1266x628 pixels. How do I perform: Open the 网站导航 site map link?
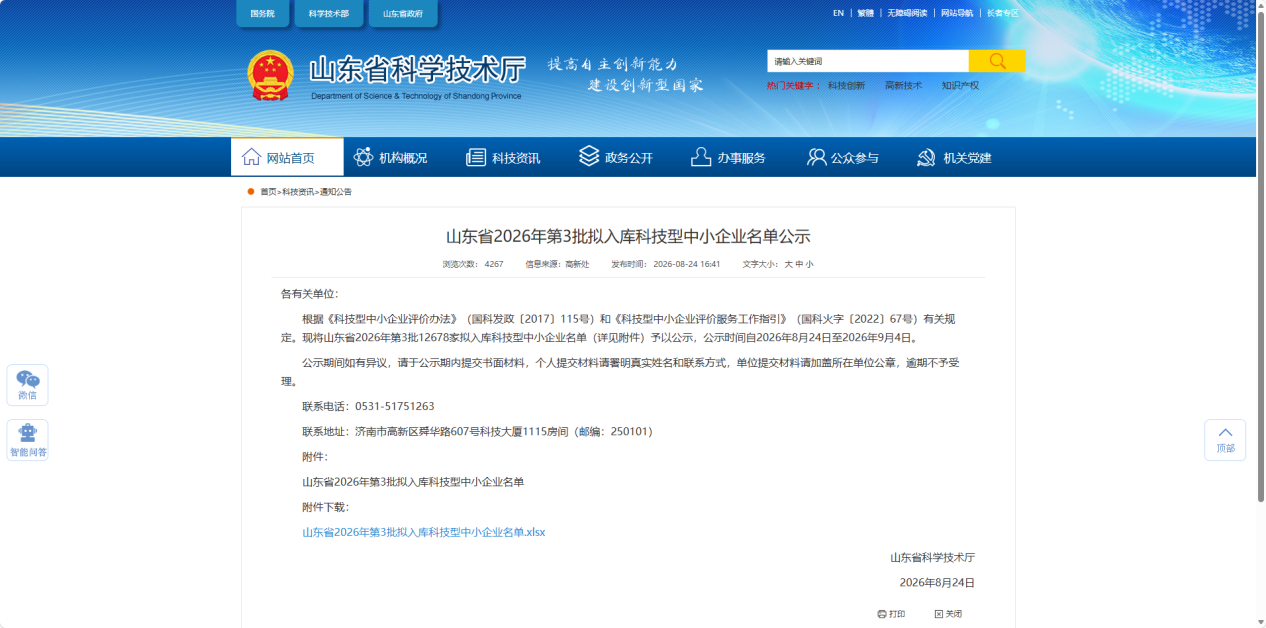(x=957, y=13)
